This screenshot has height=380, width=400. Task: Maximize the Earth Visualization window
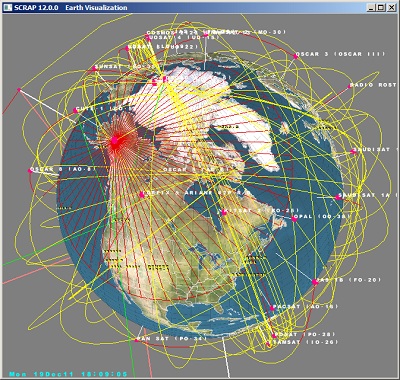pyautogui.click(x=381, y=7)
